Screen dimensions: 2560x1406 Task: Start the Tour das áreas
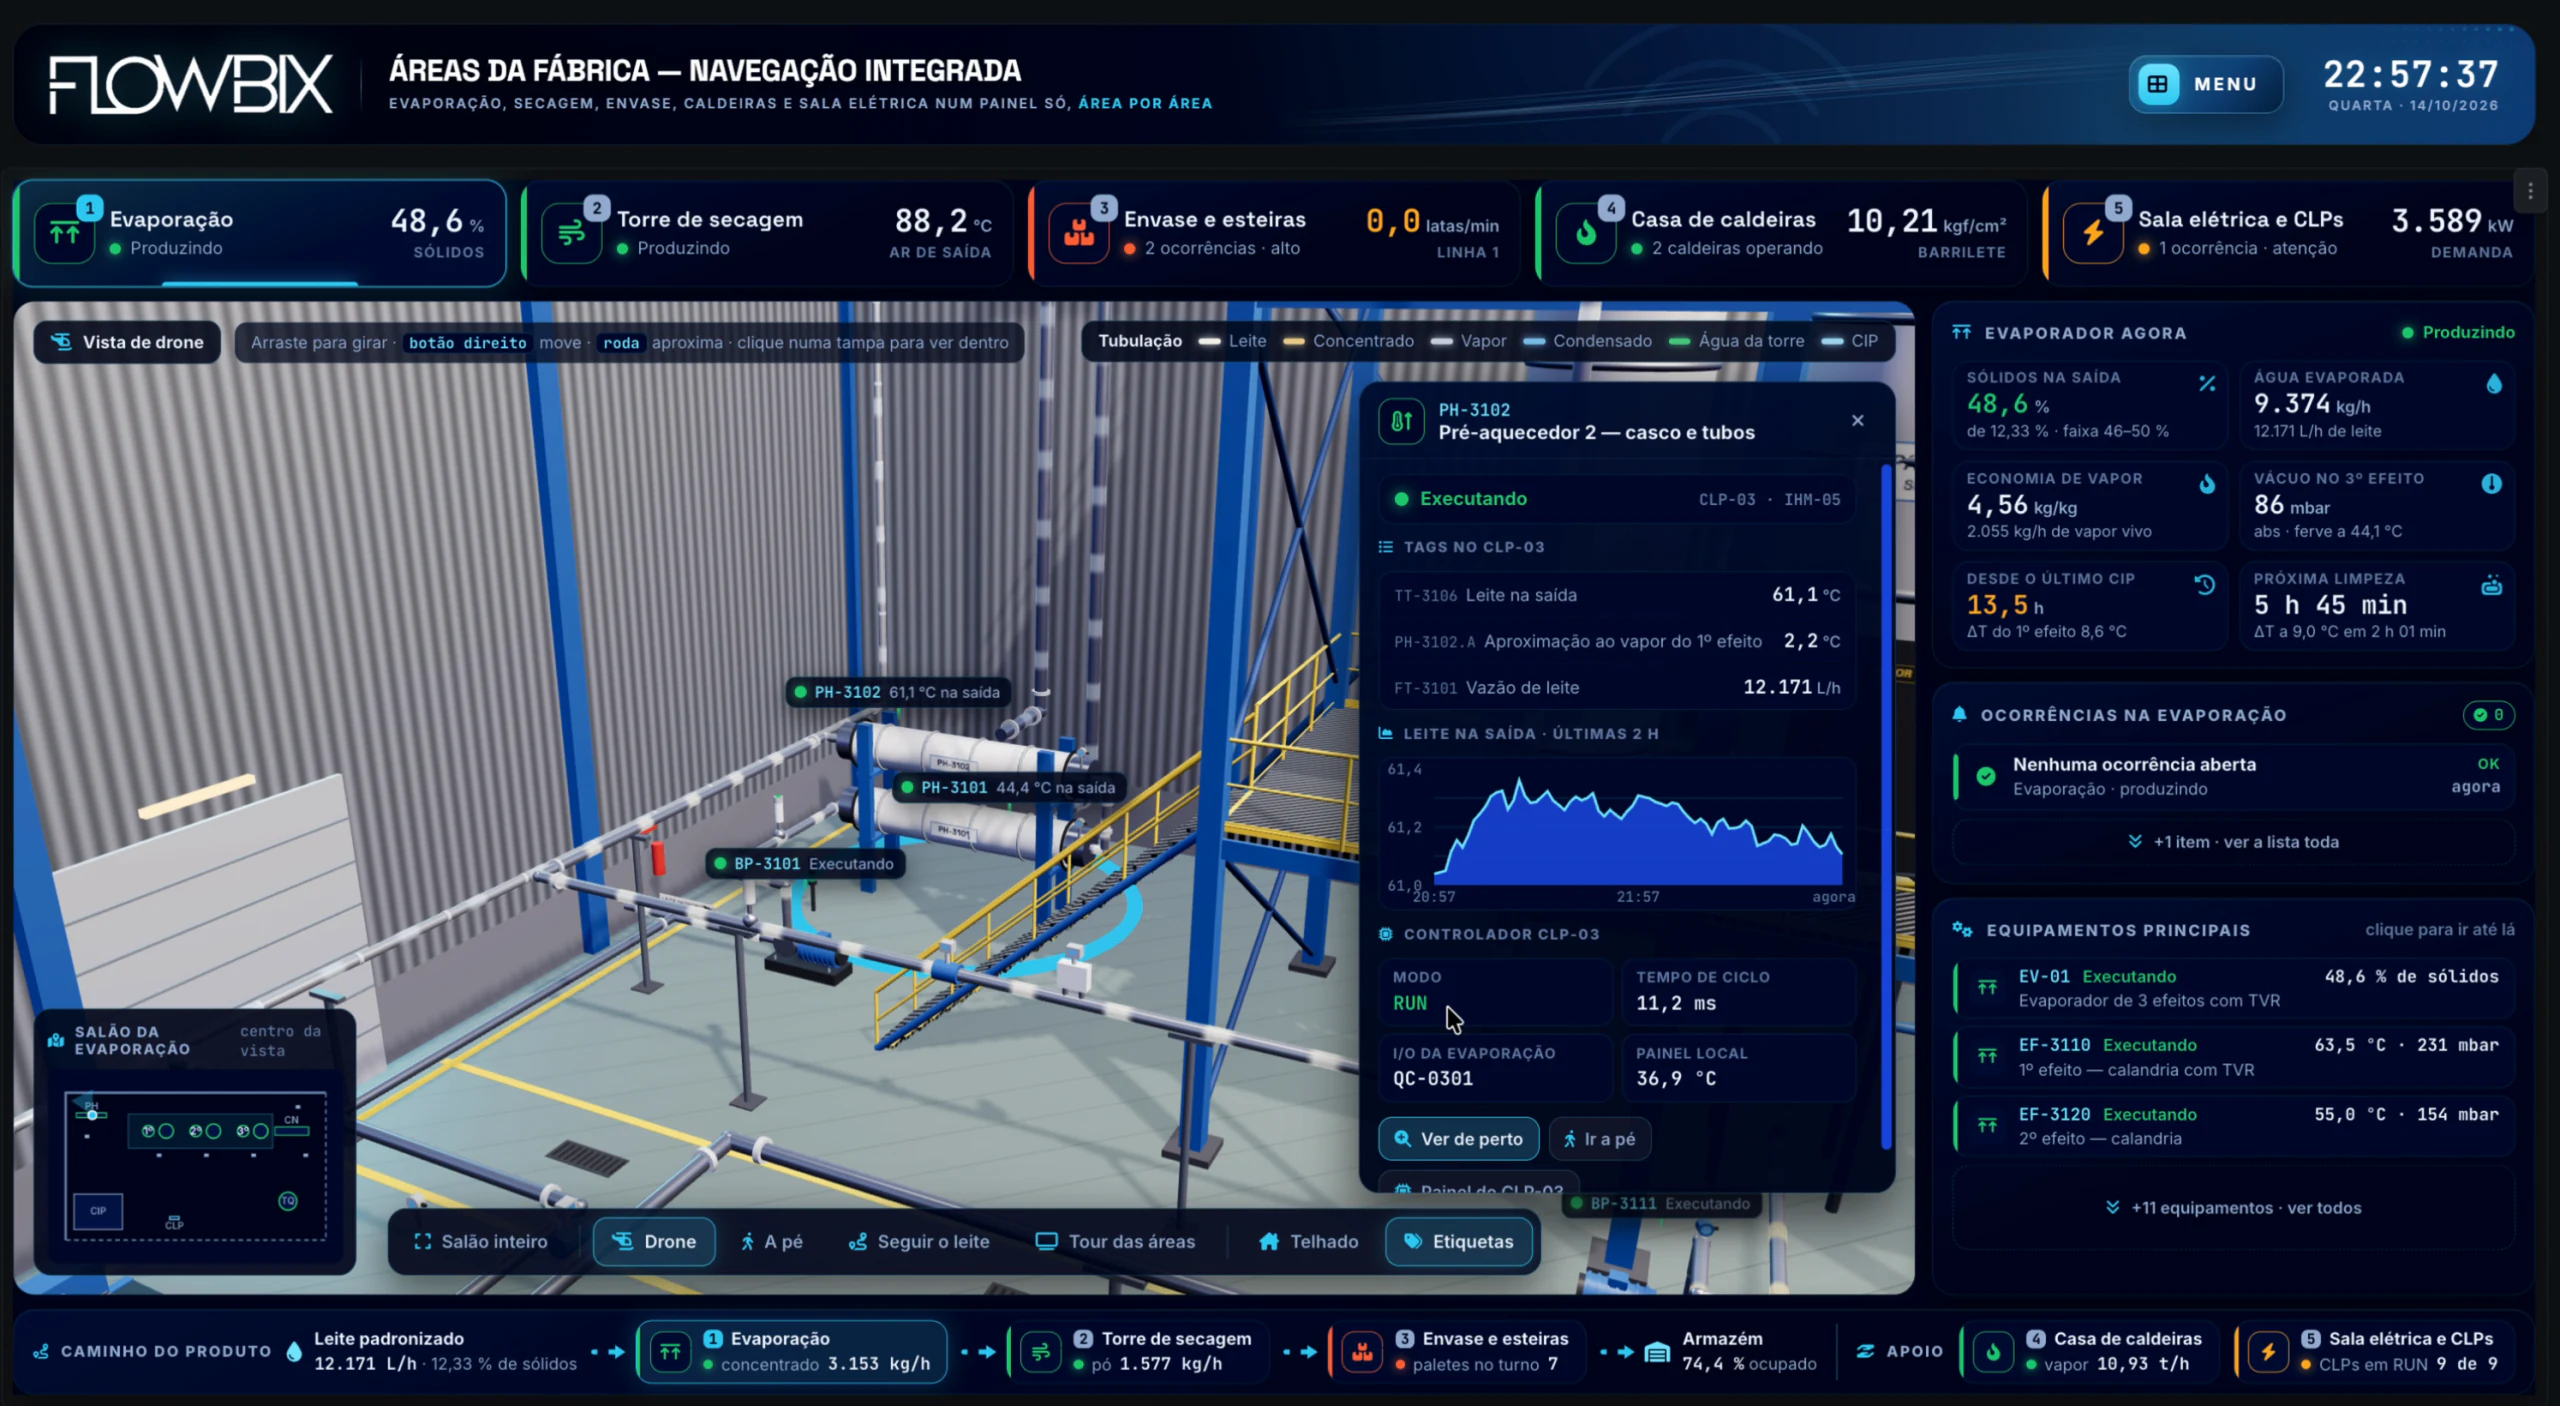[1115, 1241]
